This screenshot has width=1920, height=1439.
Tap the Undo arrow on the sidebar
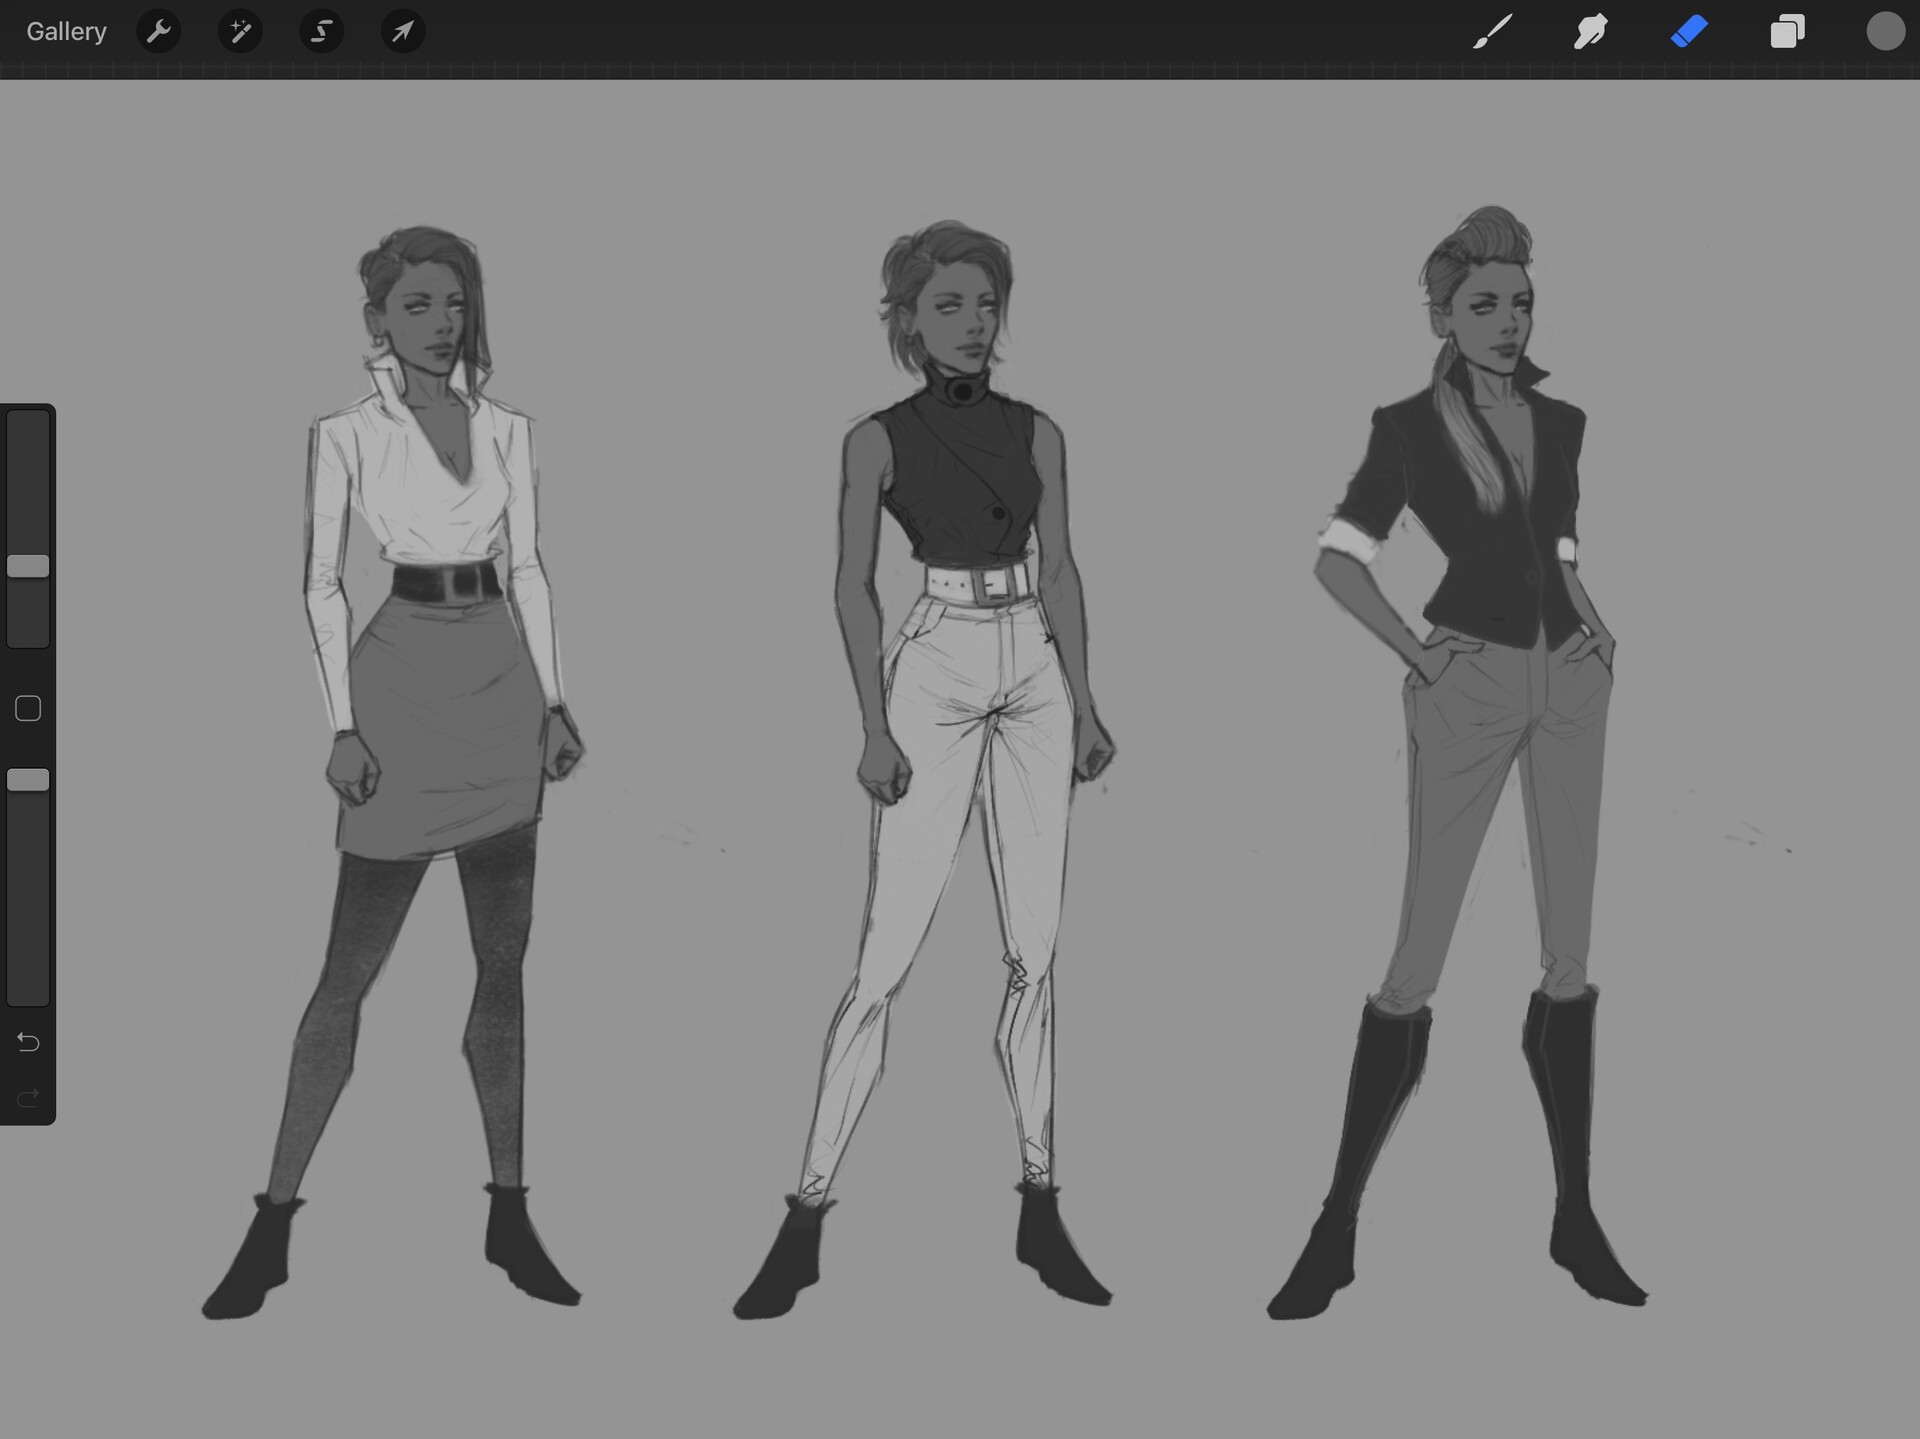click(x=28, y=1042)
